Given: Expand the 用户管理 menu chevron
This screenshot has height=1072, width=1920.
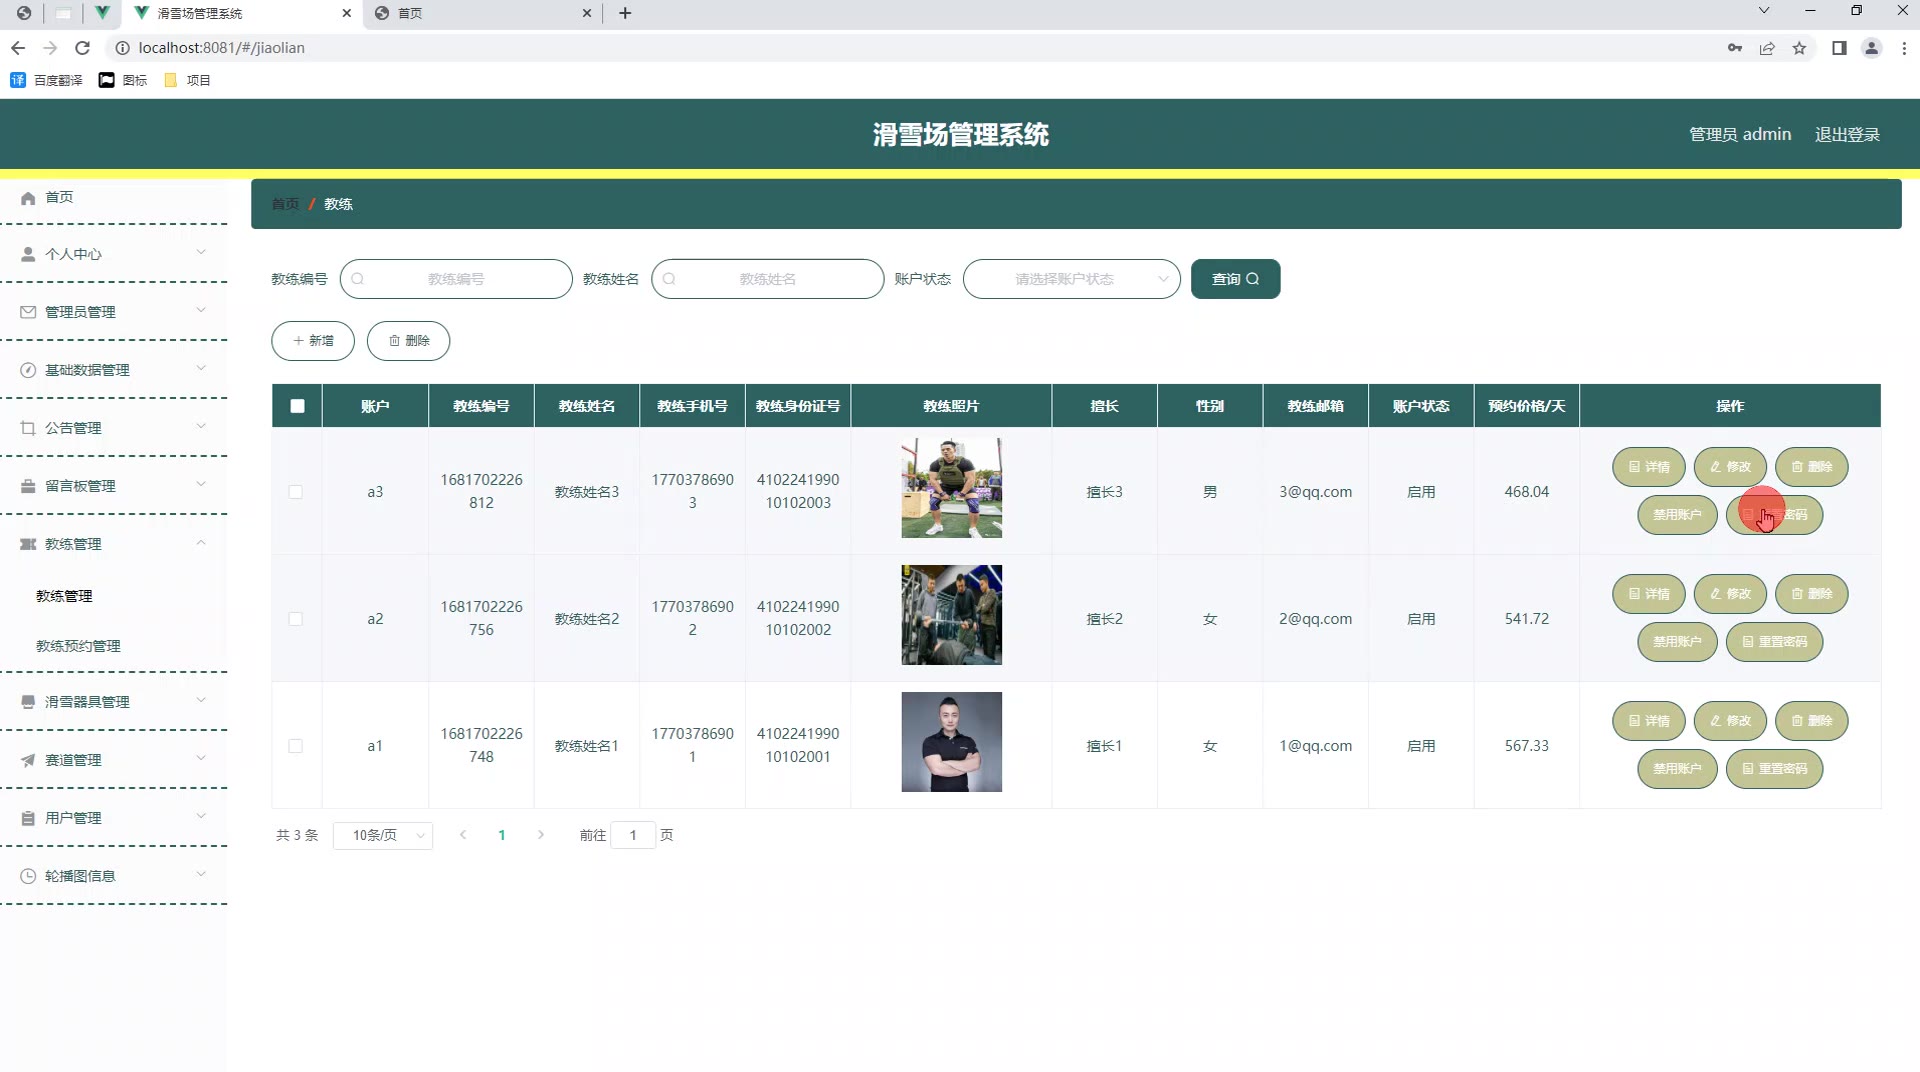Looking at the screenshot, I should [x=201, y=817].
